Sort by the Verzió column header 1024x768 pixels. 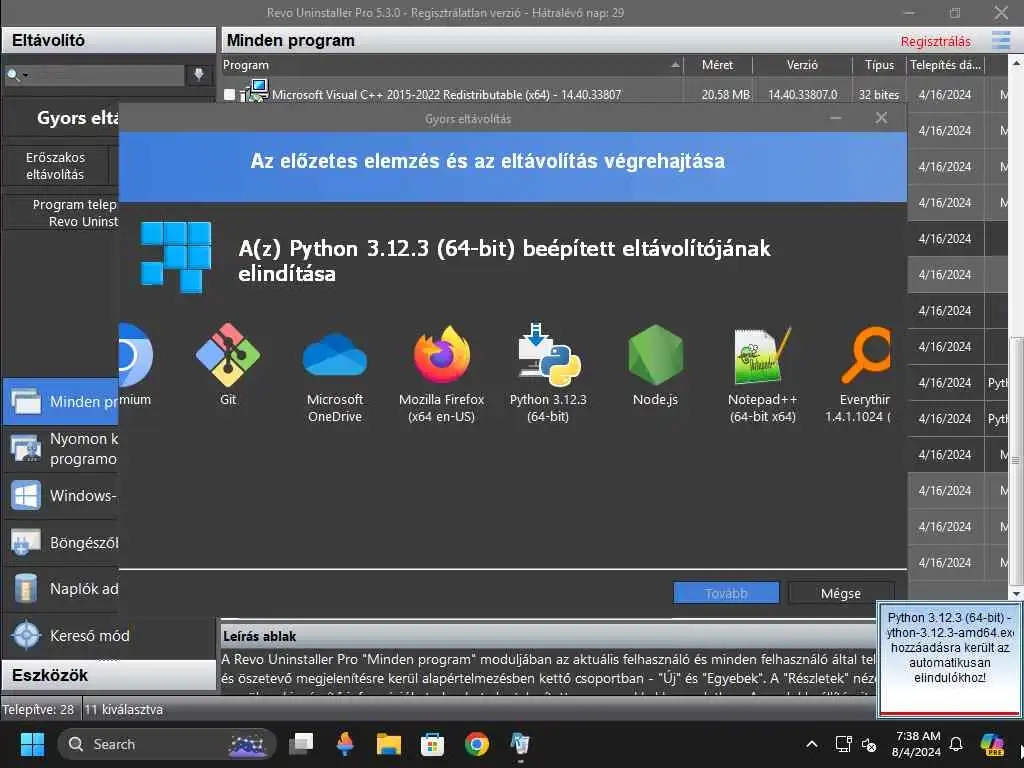coord(802,65)
